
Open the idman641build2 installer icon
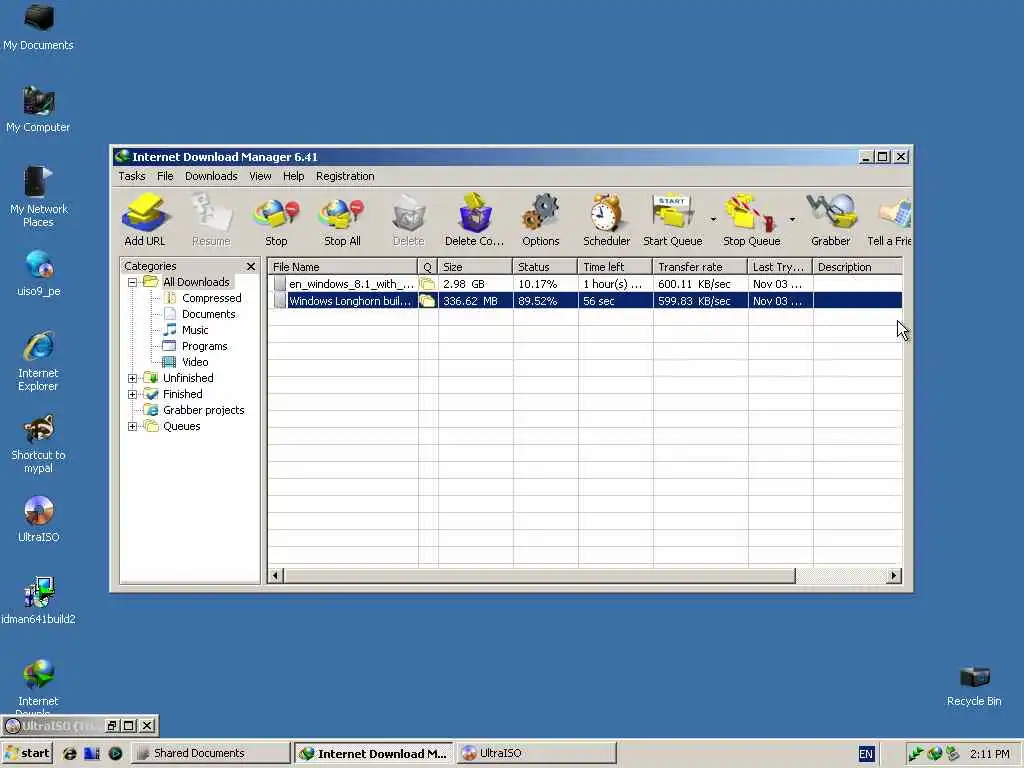(x=38, y=600)
